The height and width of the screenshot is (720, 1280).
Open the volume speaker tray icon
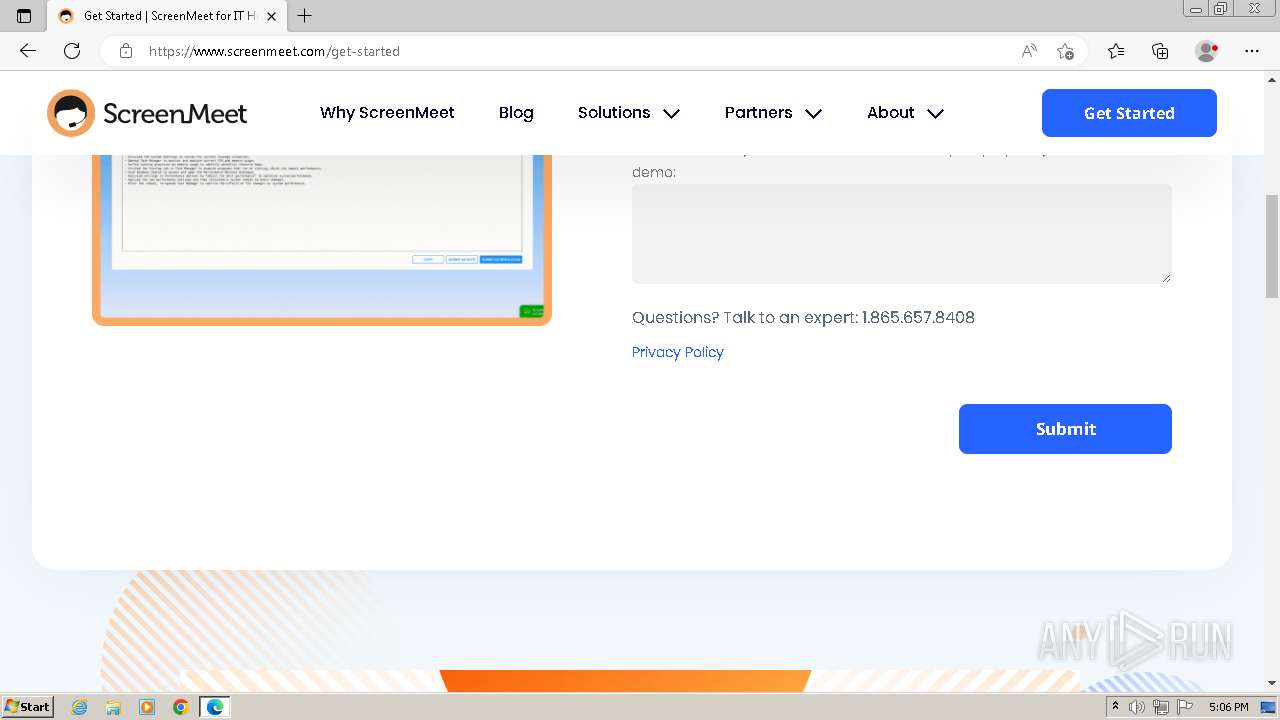[x=1137, y=707]
